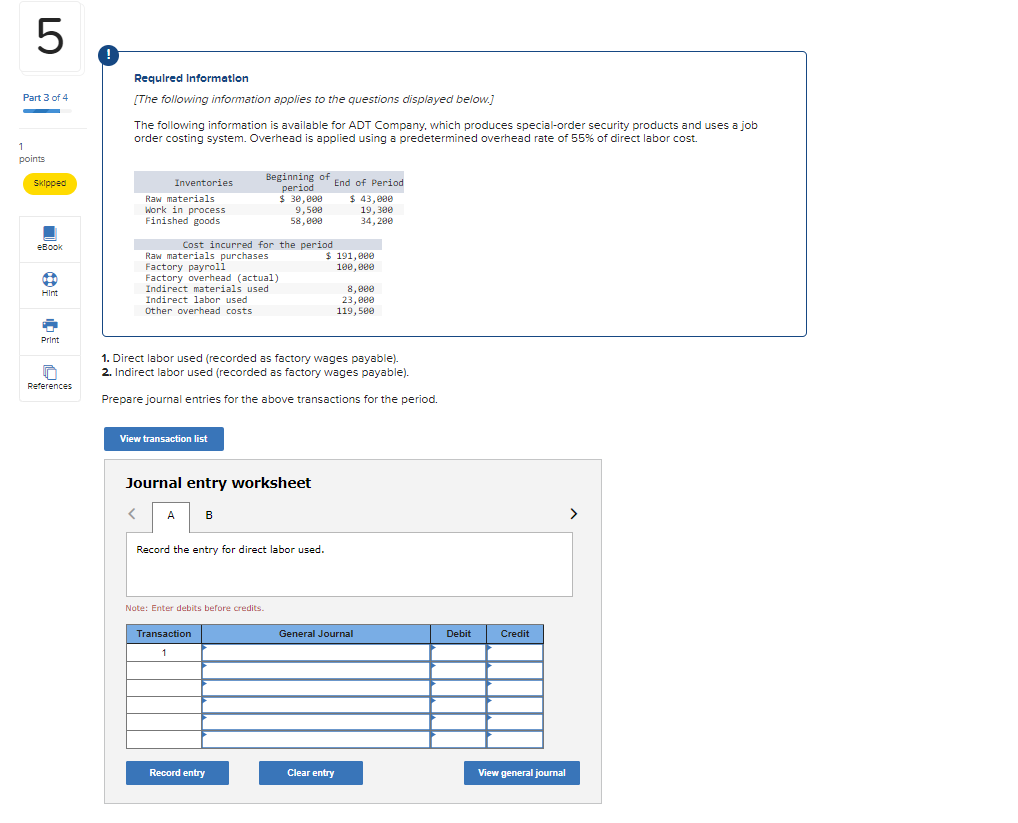Click the Factory payroll row value 100,000
This screenshot has height=823, width=1018.
pyautogui.click(x=355, y=267)
